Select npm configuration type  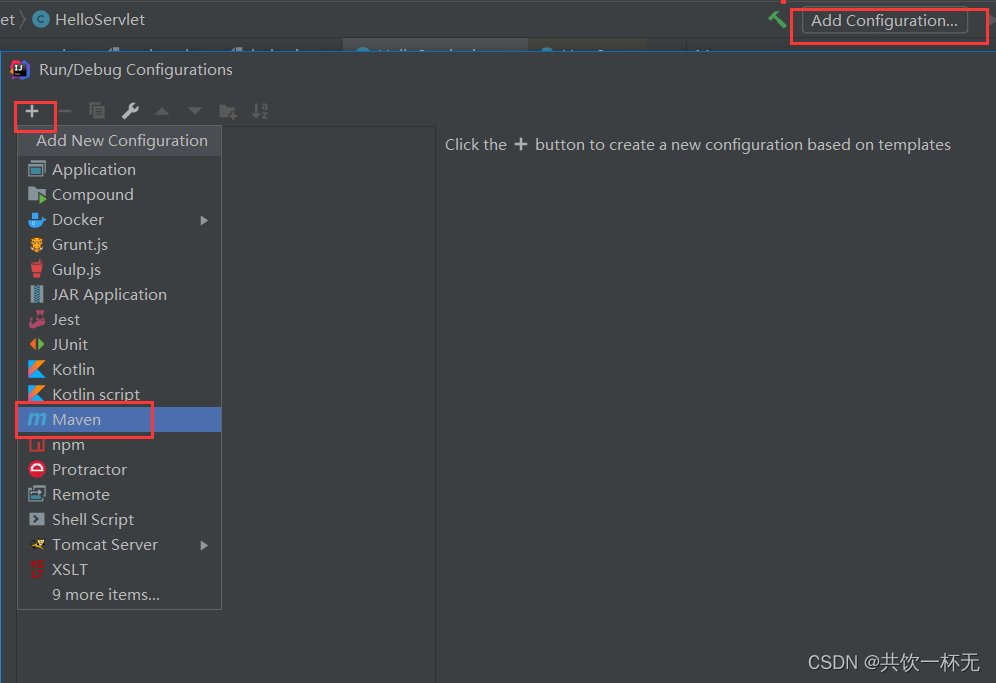click(x=119, y=445)
